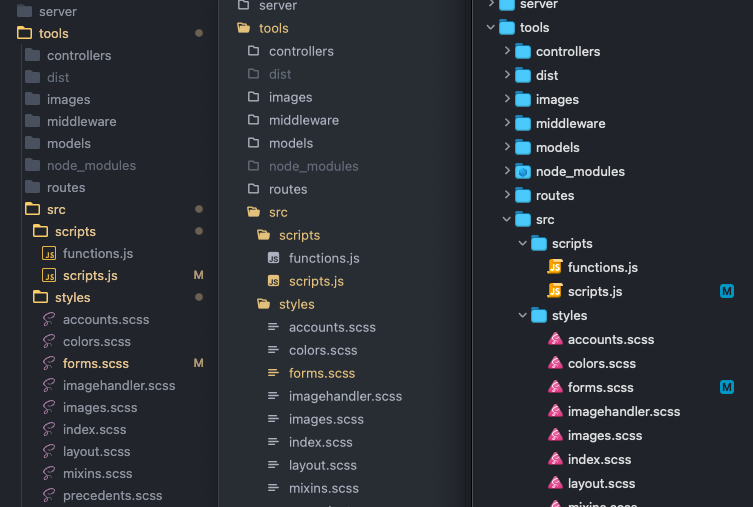Click the yellow M status letter beside scripts.js
This screenshot has height=507, width=753.
pyautogui.click(x=198, y=275)
